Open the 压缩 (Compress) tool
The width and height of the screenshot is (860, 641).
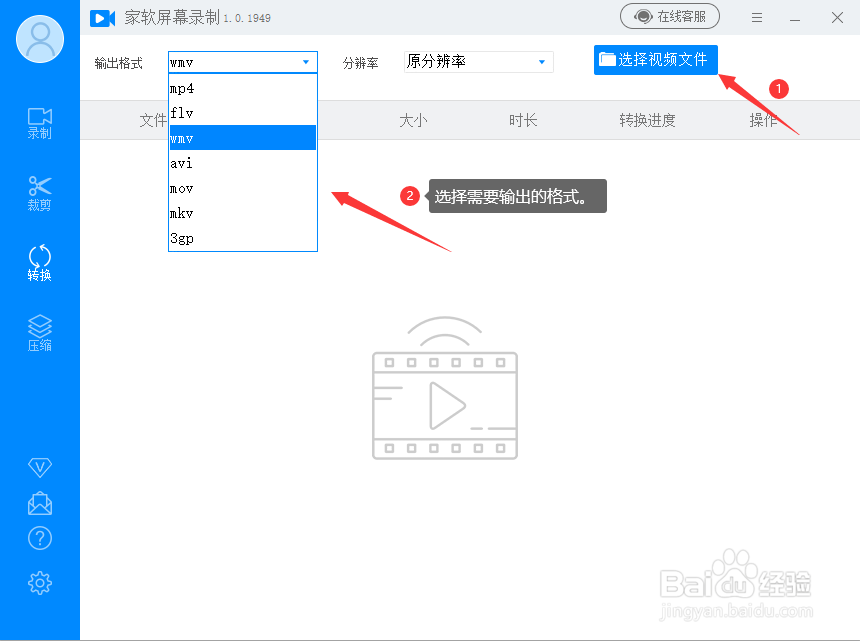point(39,332)
